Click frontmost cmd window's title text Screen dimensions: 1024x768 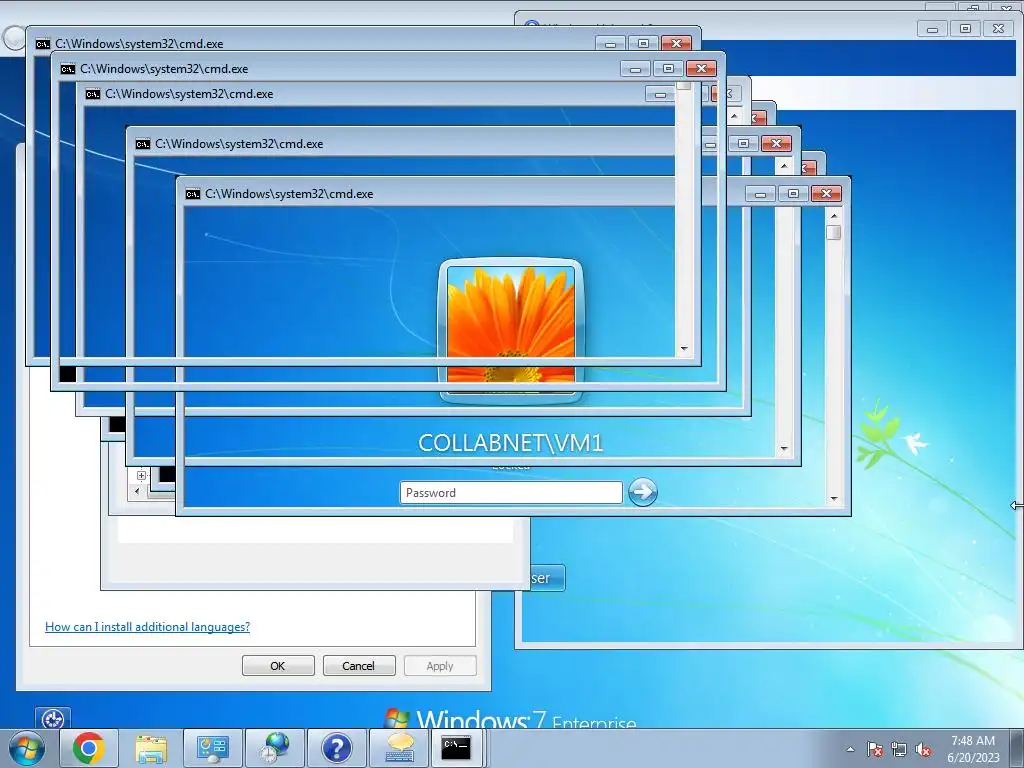(x=289, y=194)
